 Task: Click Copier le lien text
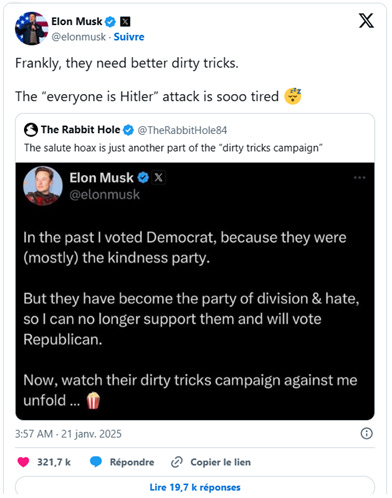pos(221,462)
